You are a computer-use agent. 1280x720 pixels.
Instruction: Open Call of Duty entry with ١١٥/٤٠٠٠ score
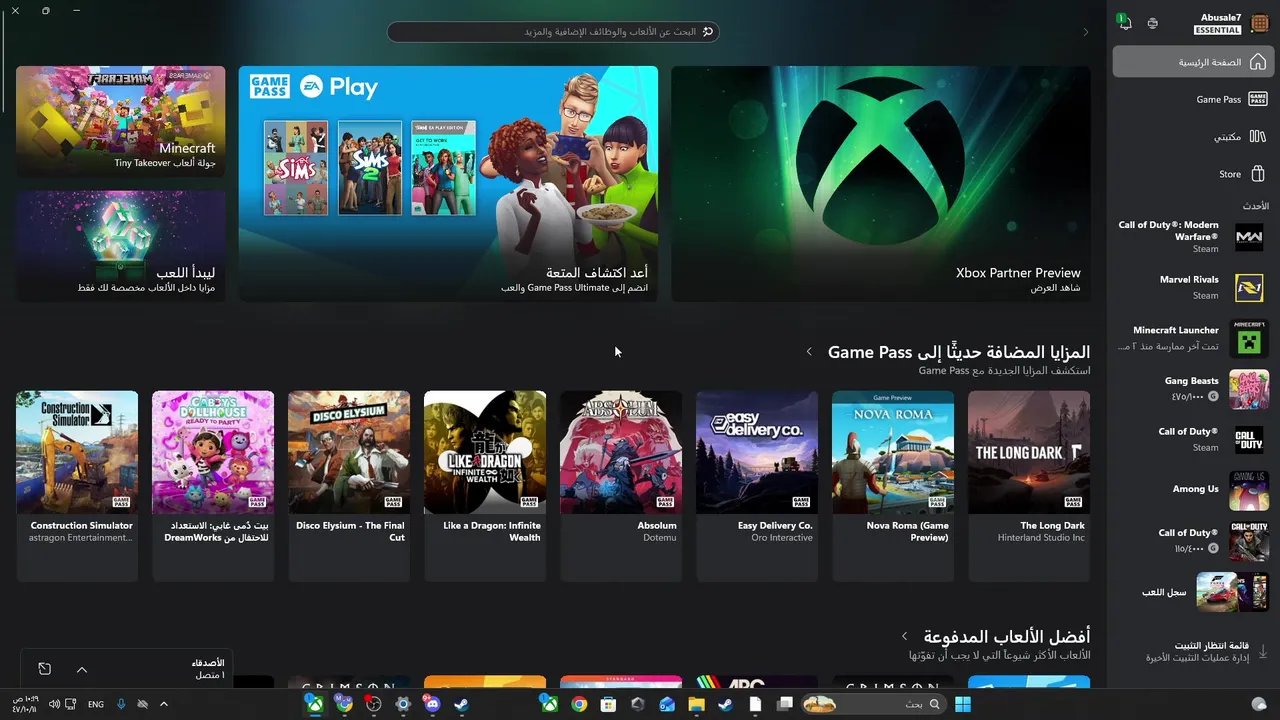point(1192,541)
